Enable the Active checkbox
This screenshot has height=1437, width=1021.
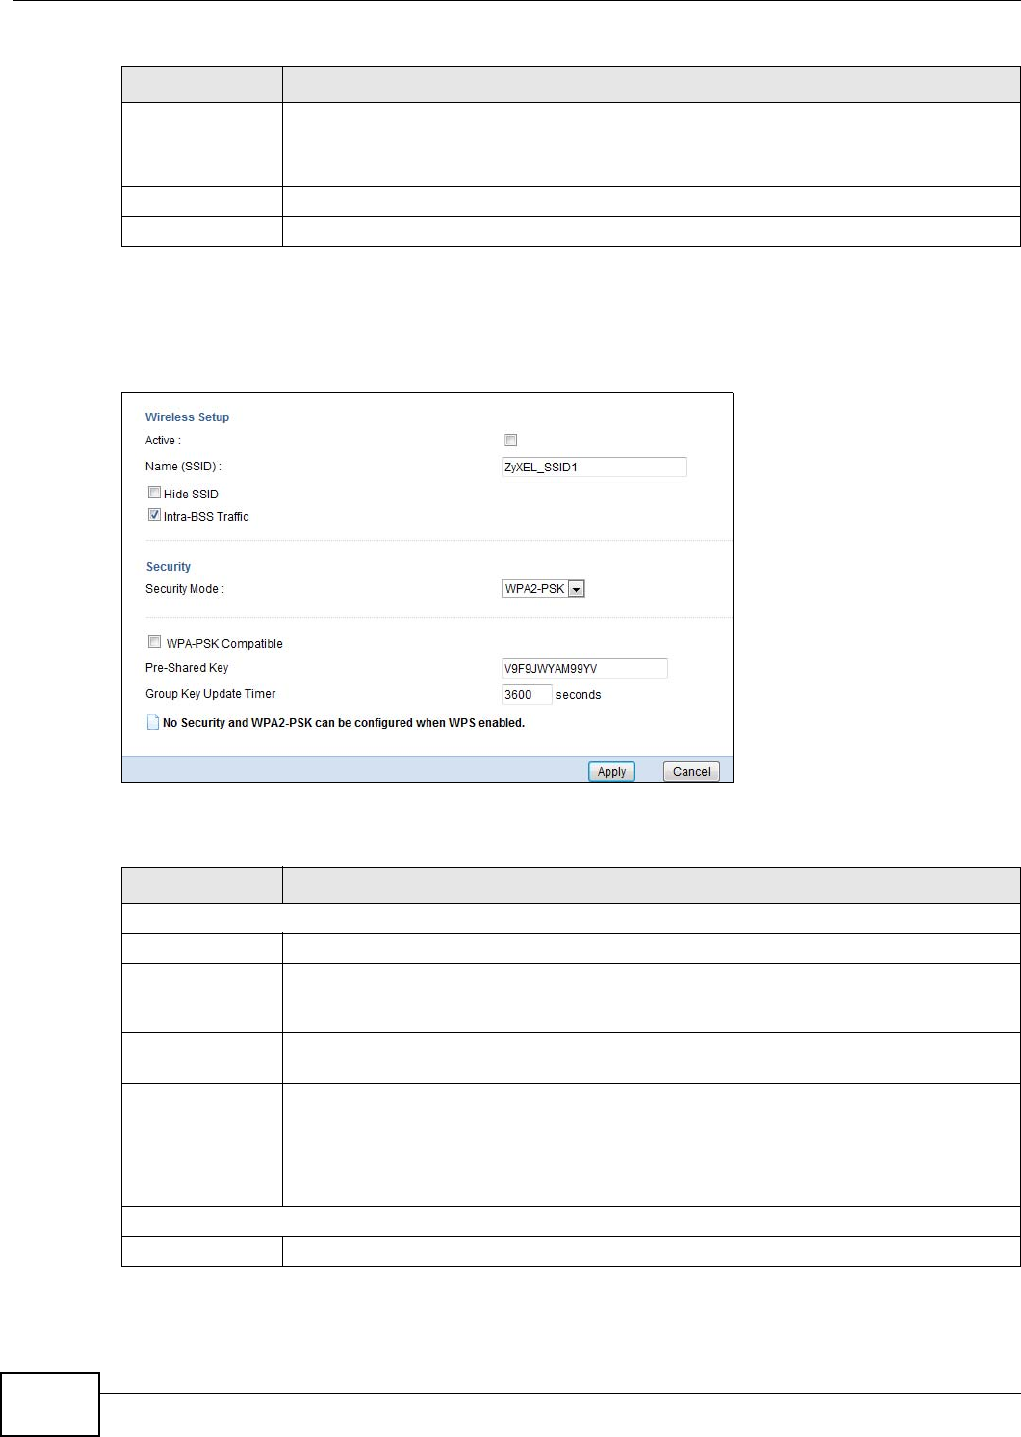click(511, 440)
